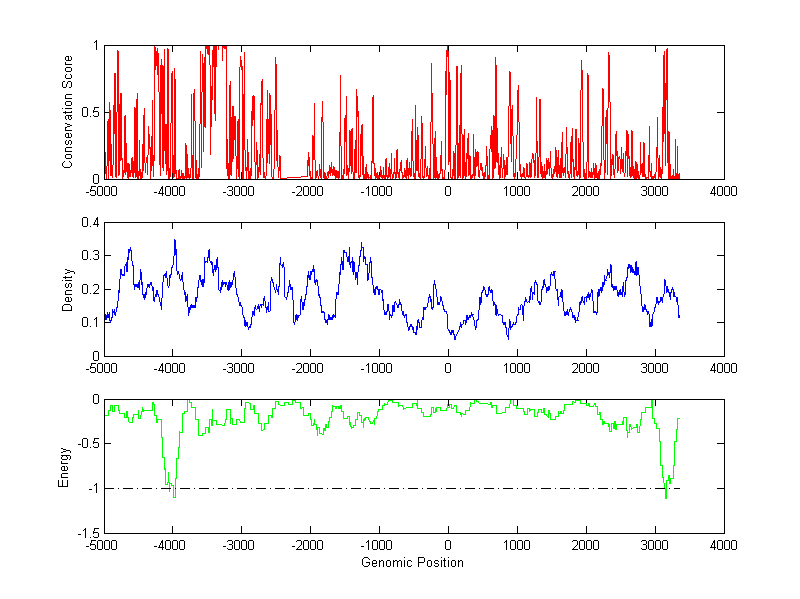This screenshot has width=800, height=599.
Task: Select the blue density peak near position -1200
Action: (361, 245)
